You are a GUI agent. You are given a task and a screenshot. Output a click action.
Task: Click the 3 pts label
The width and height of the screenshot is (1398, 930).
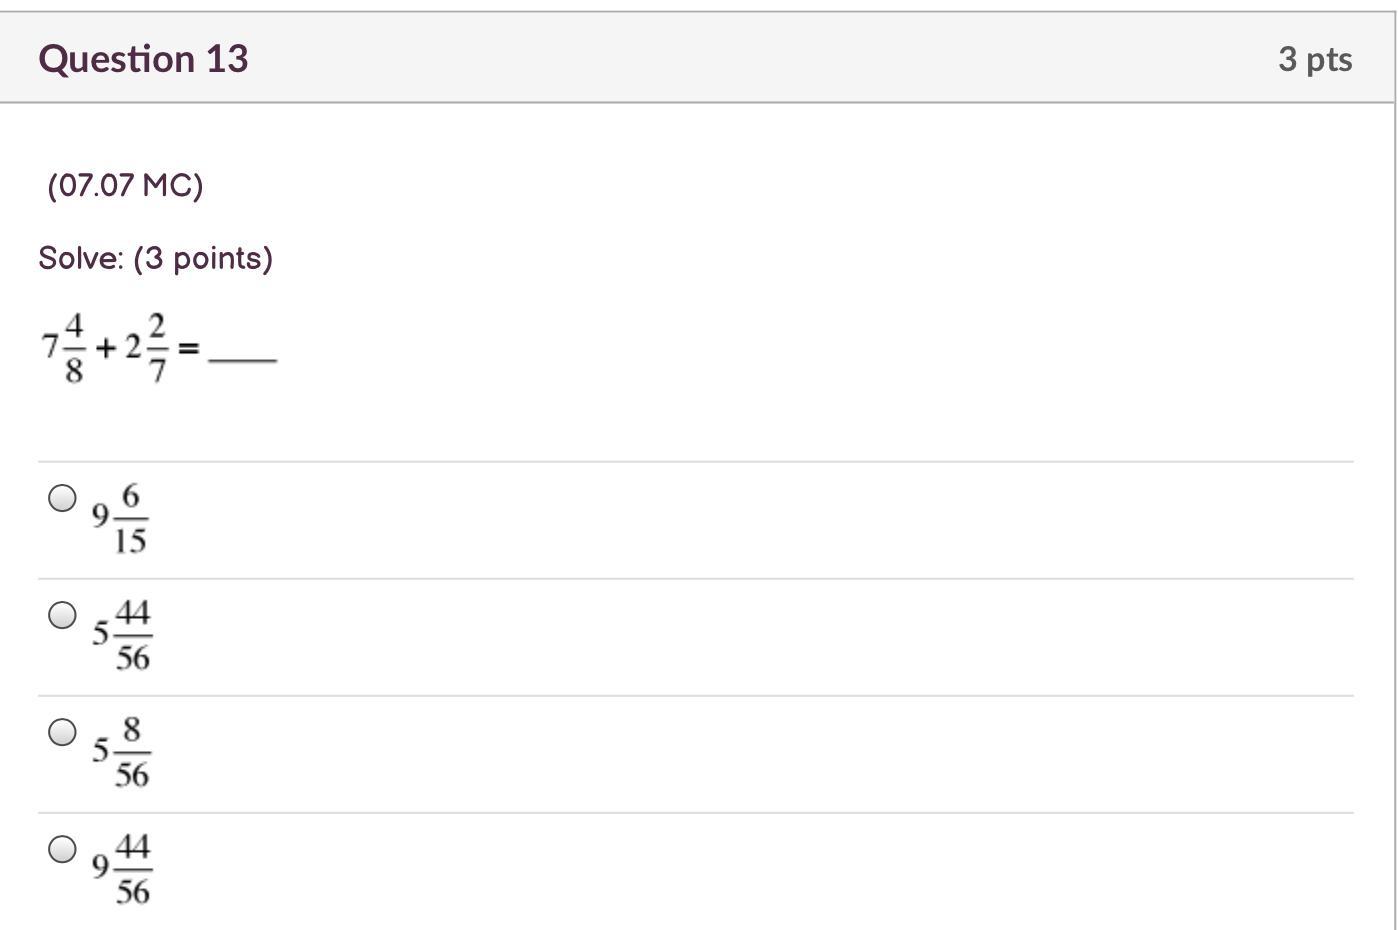tap(1314, 59)
